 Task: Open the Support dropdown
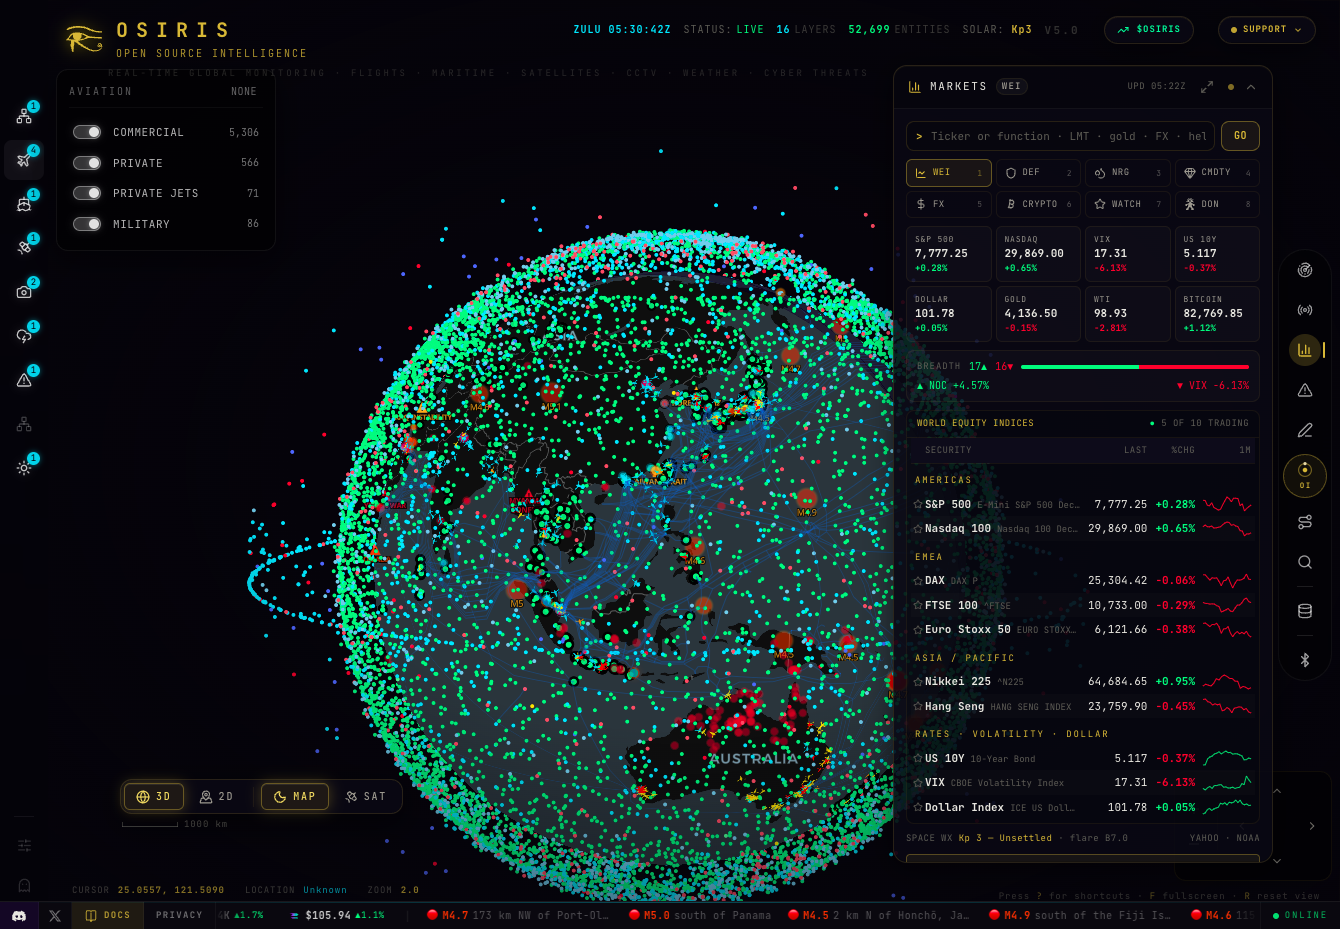pyautogui.click(x=1266, y=30)
